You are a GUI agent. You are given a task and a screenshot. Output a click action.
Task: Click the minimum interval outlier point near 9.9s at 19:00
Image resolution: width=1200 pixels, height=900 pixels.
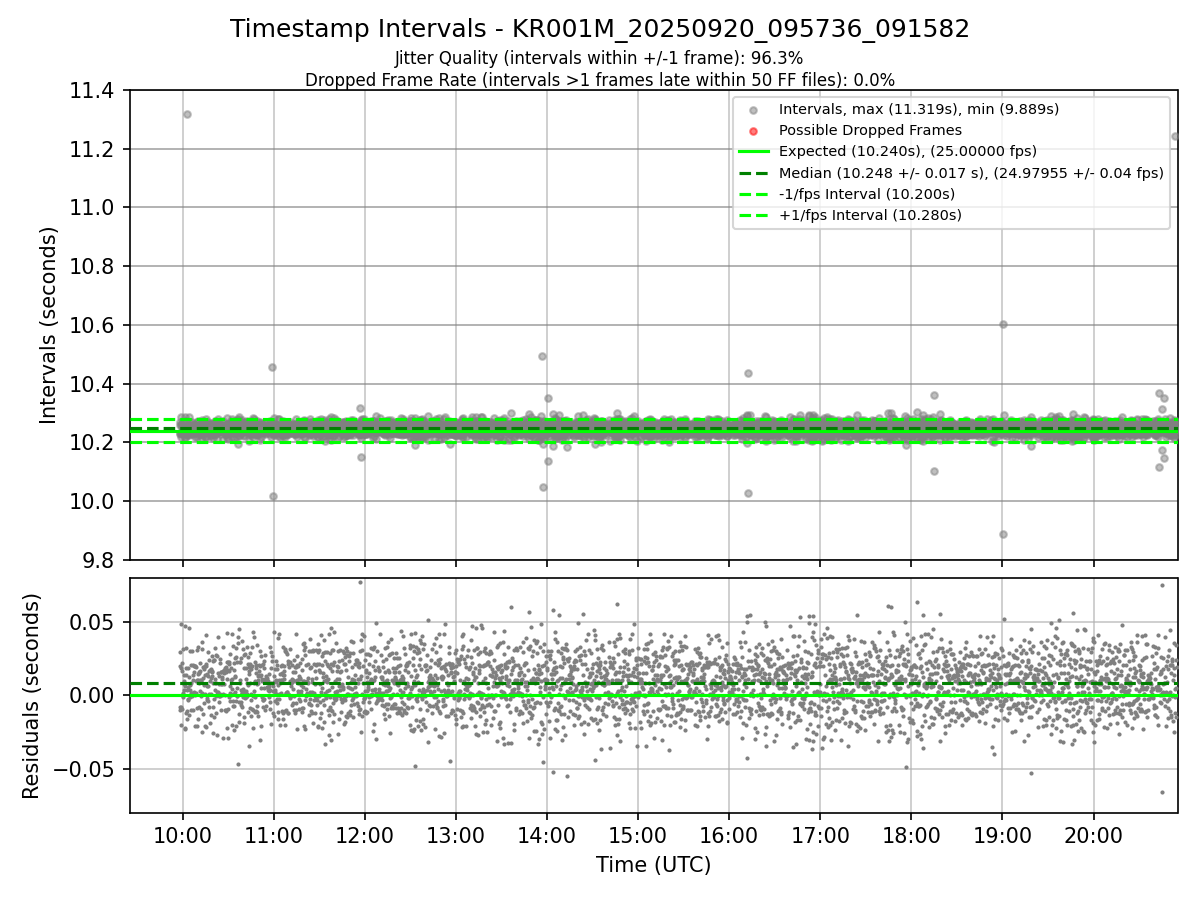pos(1003,534)
